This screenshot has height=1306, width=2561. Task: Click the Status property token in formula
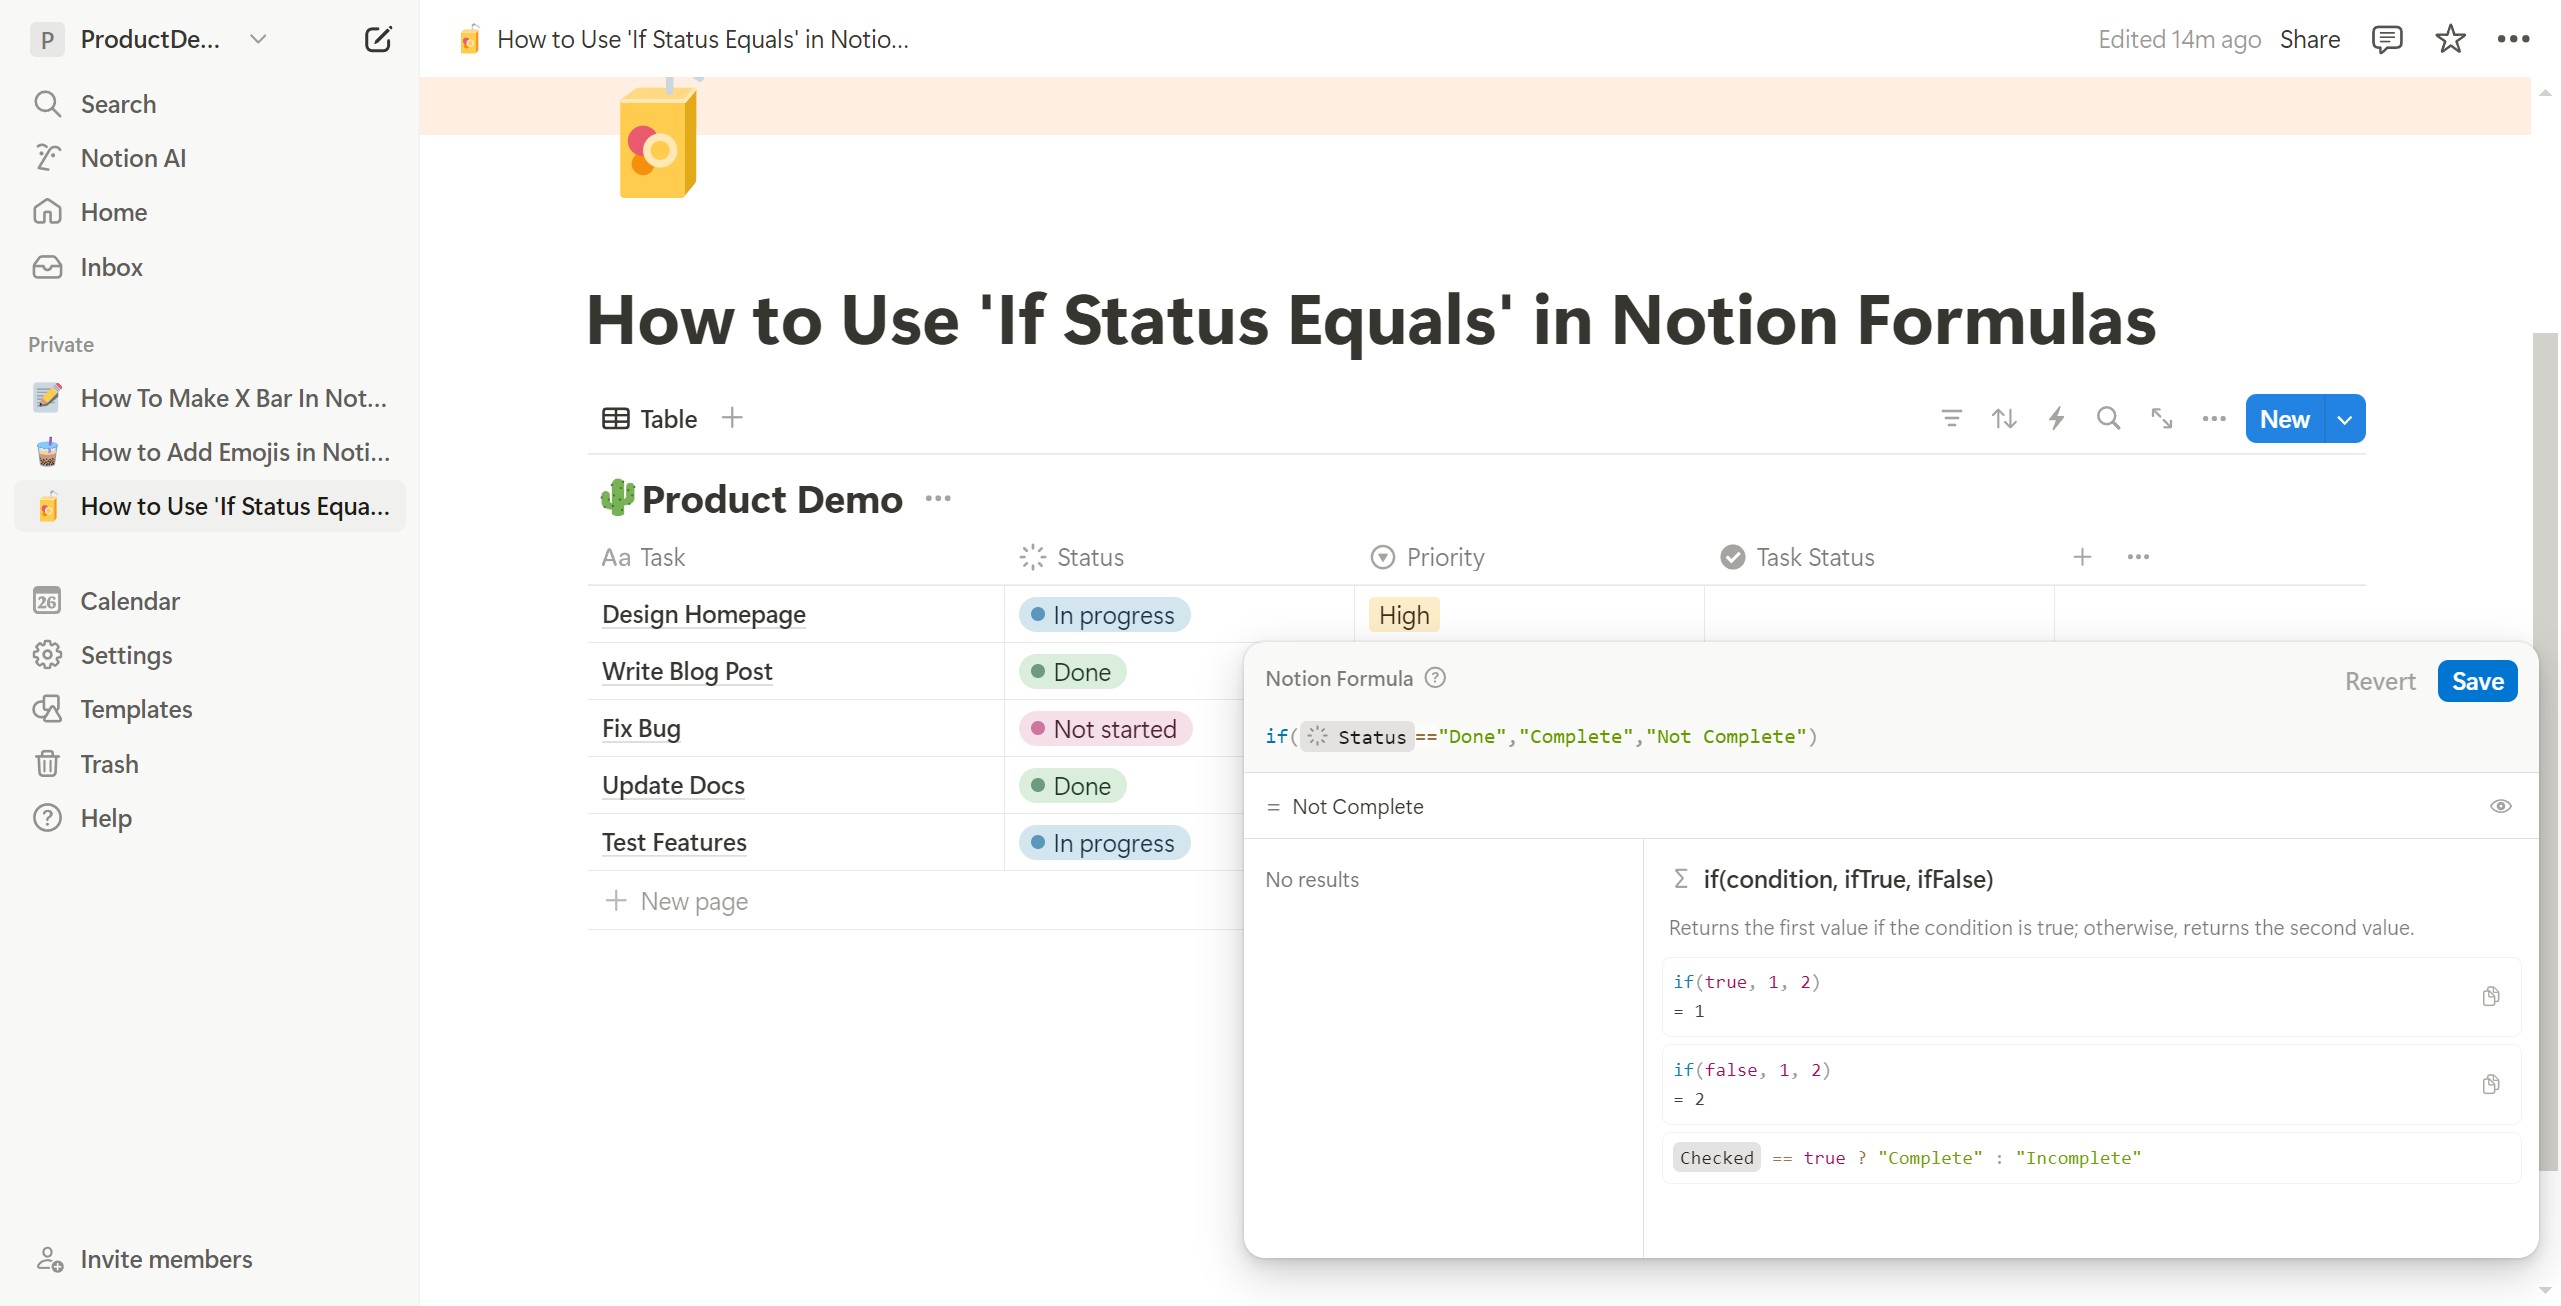(1358, 737)
